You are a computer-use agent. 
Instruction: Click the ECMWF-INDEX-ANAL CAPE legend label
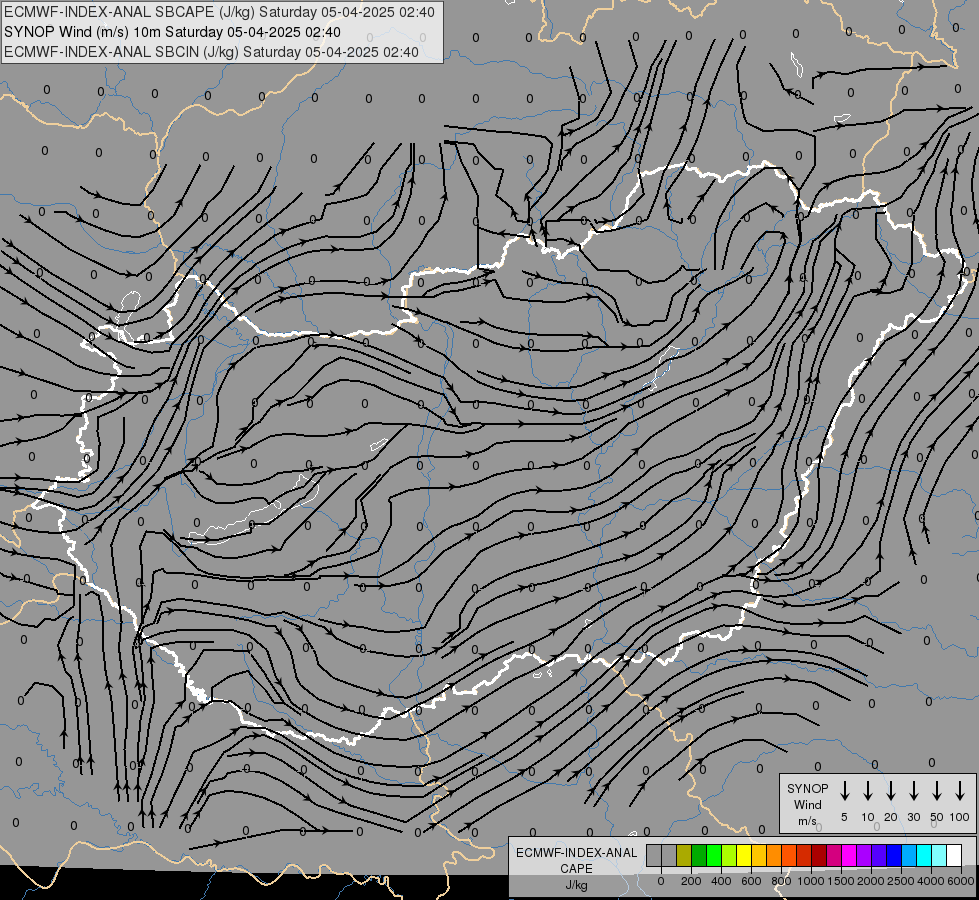tap(576, 861)
